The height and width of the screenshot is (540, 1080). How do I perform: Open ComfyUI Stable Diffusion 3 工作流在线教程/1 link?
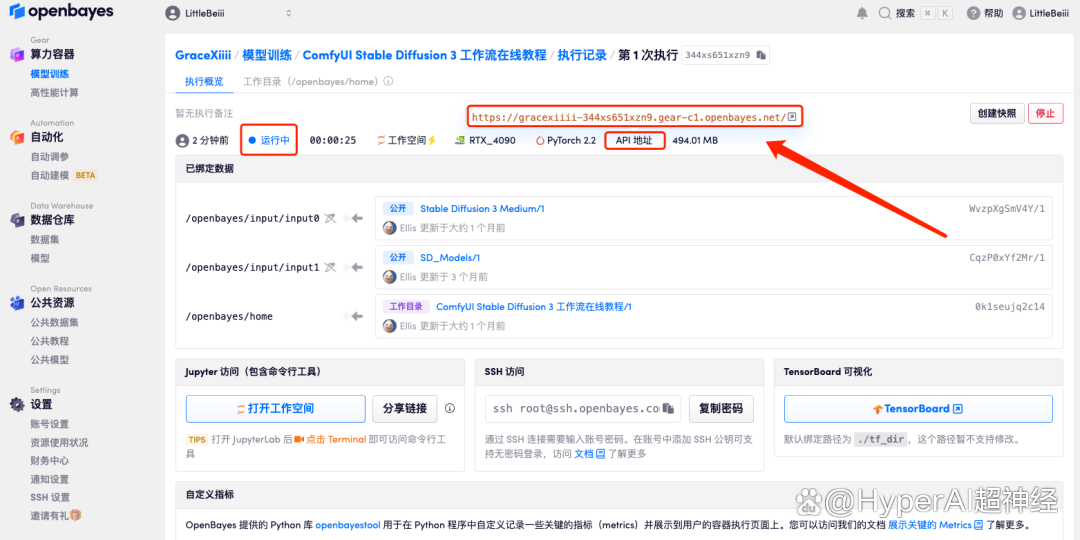pos(534,307)
